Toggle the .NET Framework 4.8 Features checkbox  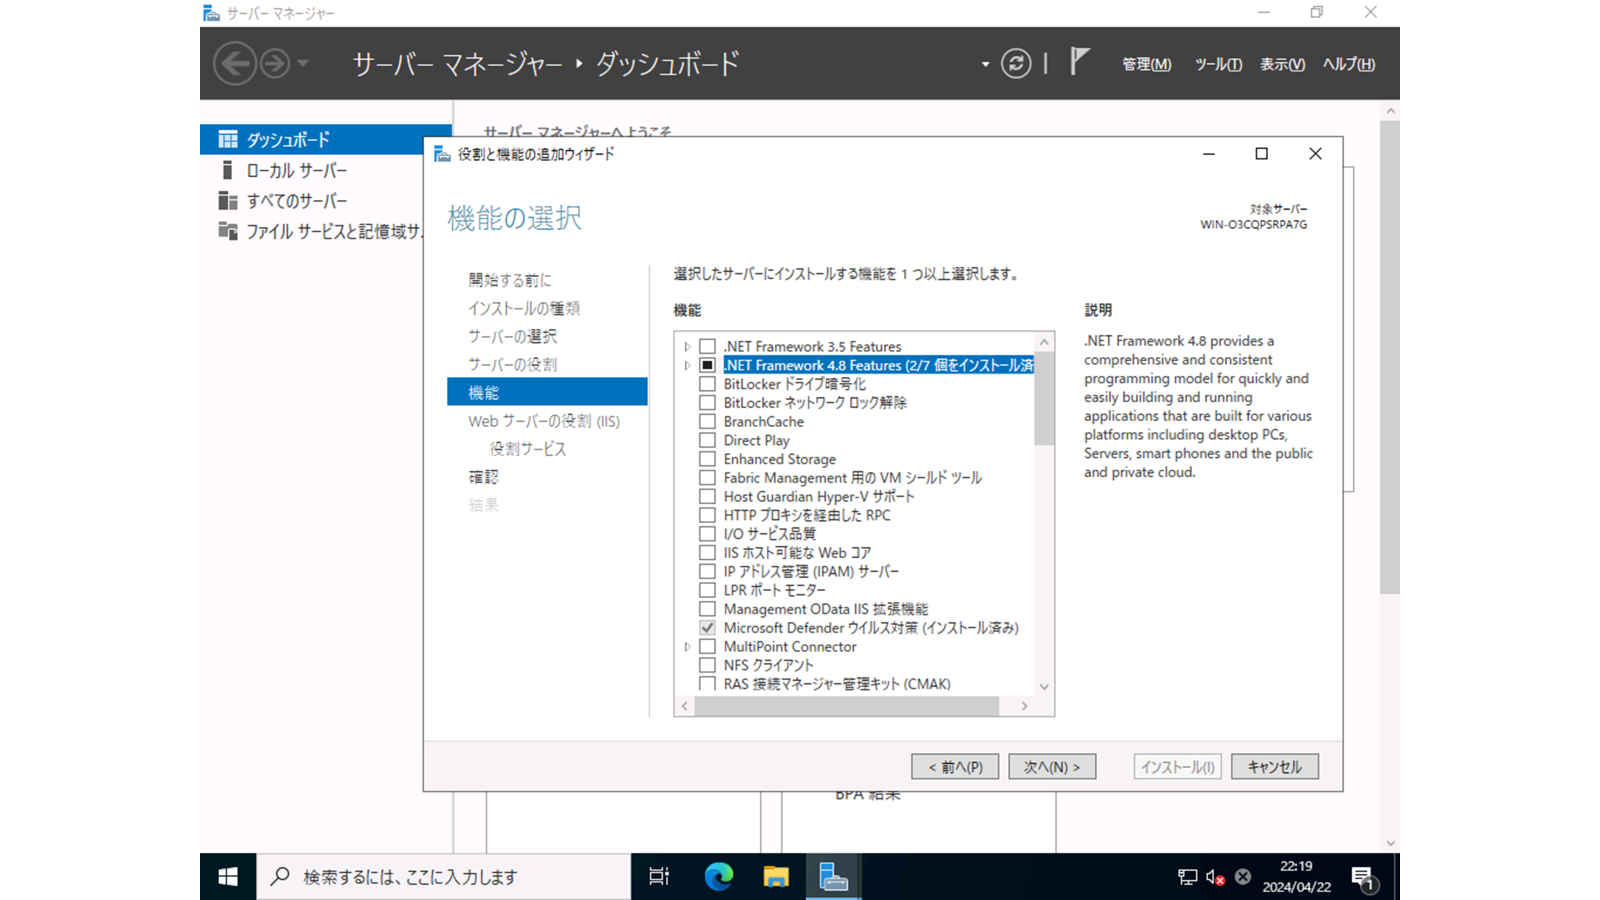pos(707,366)
